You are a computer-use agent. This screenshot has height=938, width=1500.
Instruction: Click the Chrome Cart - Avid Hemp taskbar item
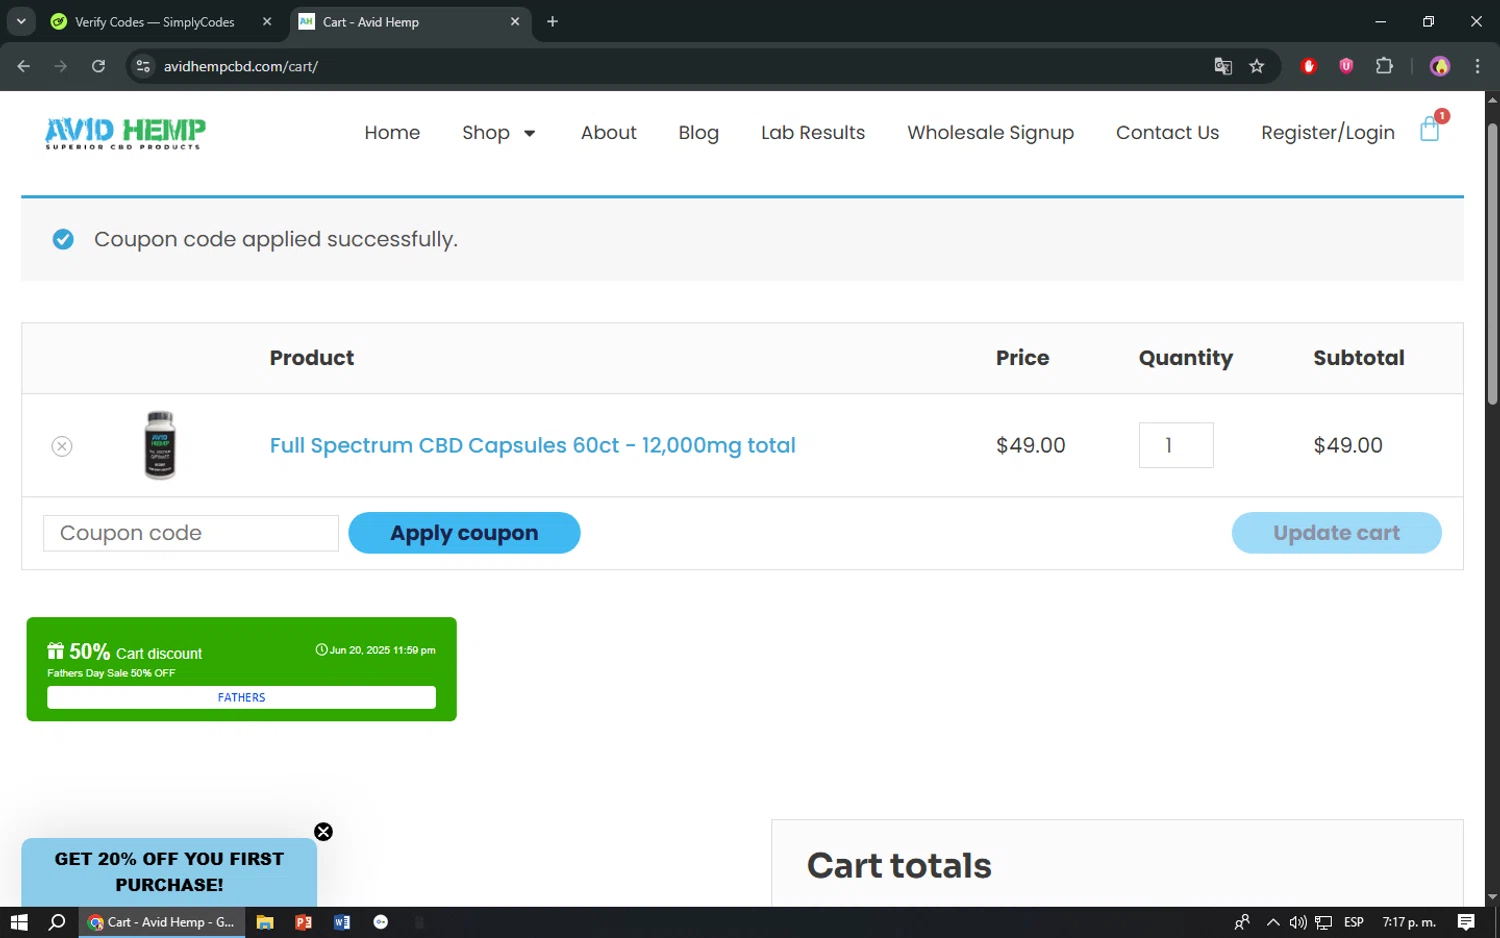[162, 922]
